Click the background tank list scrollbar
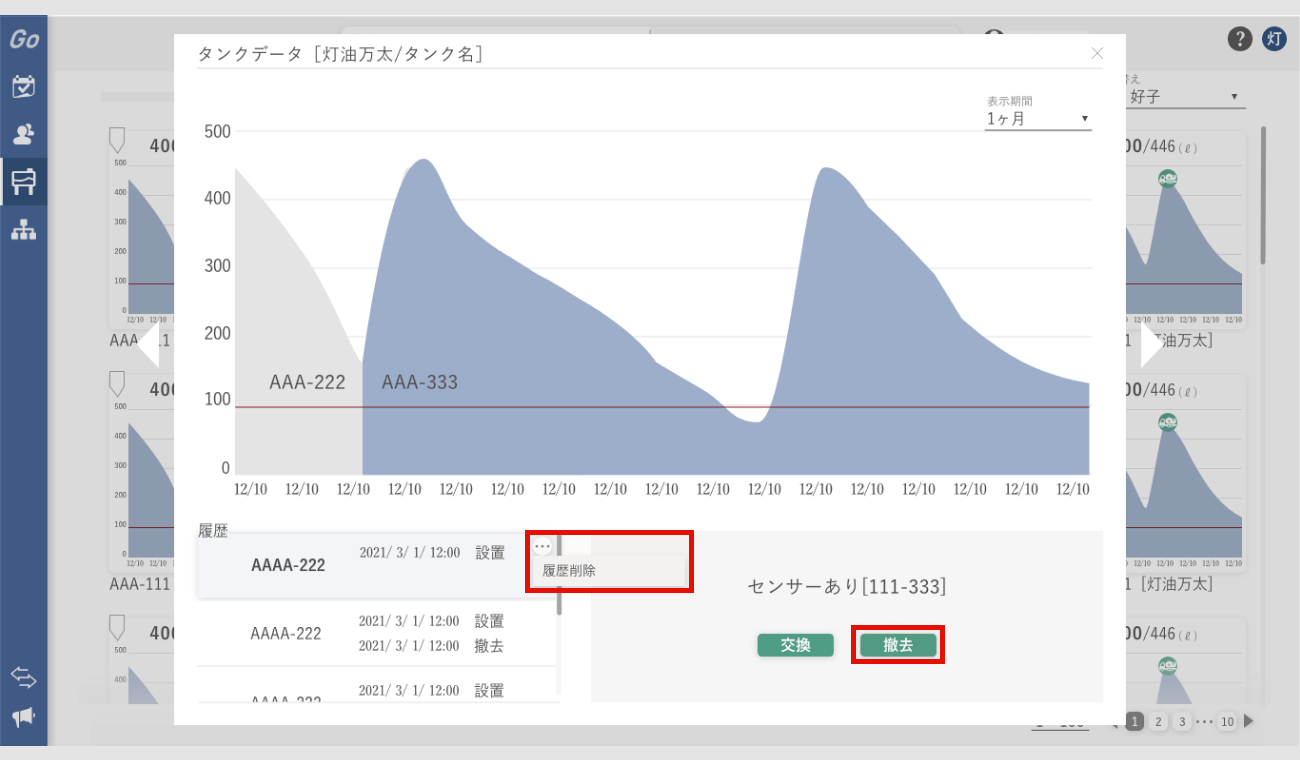This screenshot has width=1300, height=760. (x=1263, y=195)
